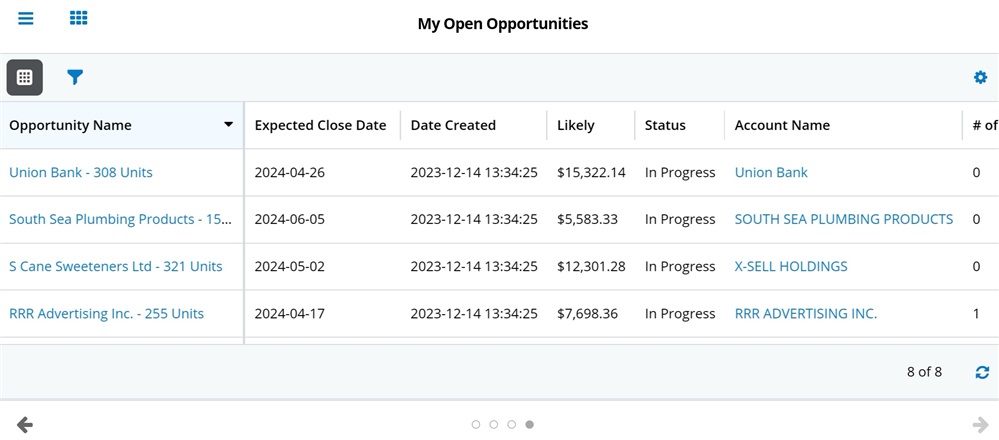Open Union Bank - 308 Units opportunity
The width and height of the screenshot is (999, 440).
tap(81, 172)
